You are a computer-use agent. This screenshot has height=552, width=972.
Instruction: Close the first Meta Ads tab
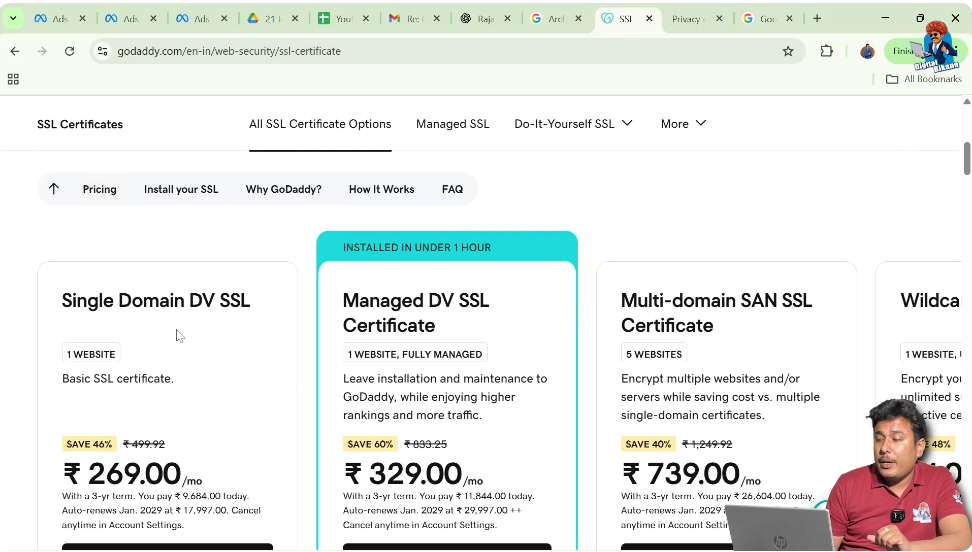[82, 19]
